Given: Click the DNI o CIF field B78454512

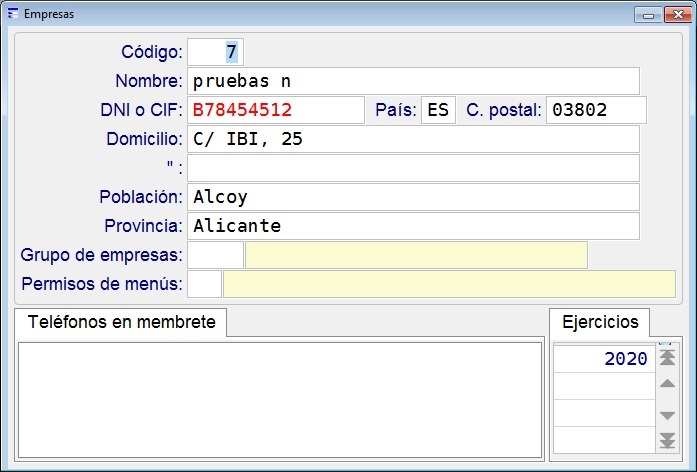Looking at the screenshot, I should click(276, 110).
